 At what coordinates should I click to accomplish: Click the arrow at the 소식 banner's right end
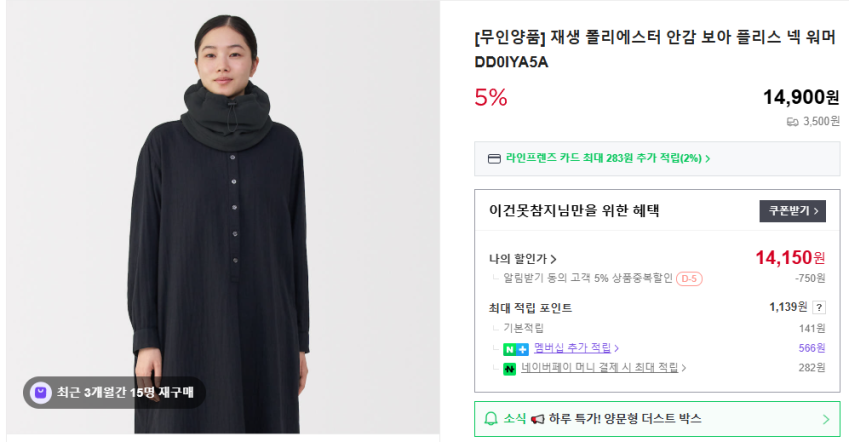click(x=825, y=420)
